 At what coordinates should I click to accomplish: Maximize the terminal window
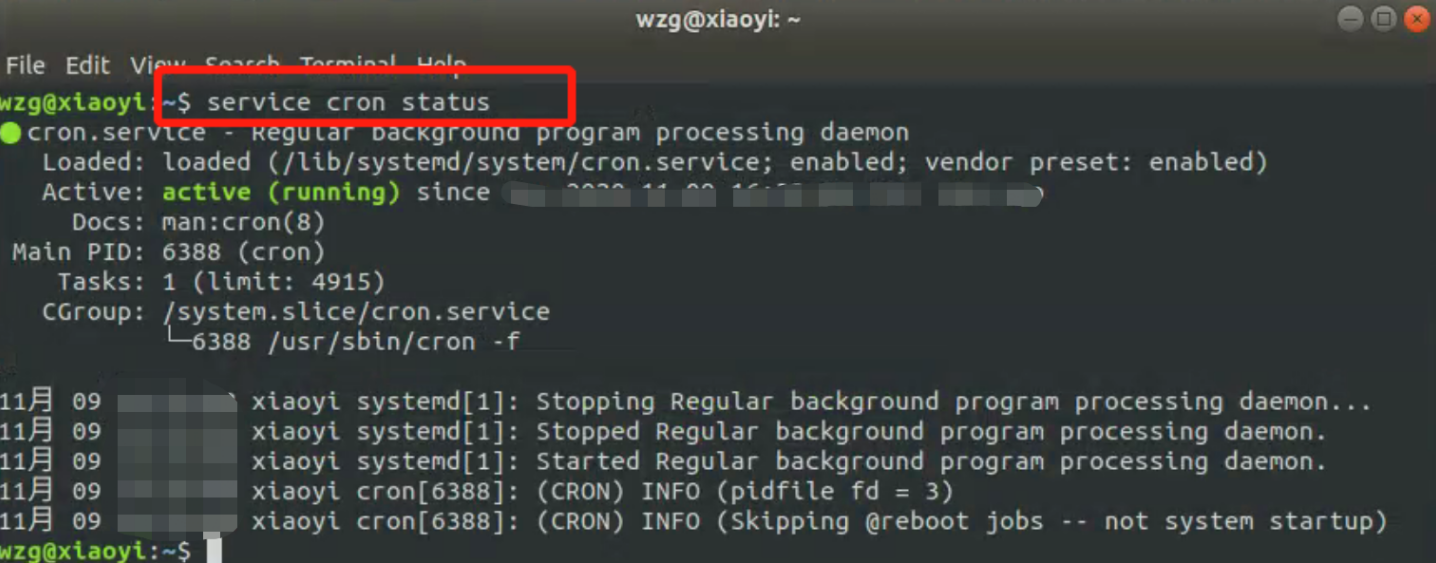1383,19
